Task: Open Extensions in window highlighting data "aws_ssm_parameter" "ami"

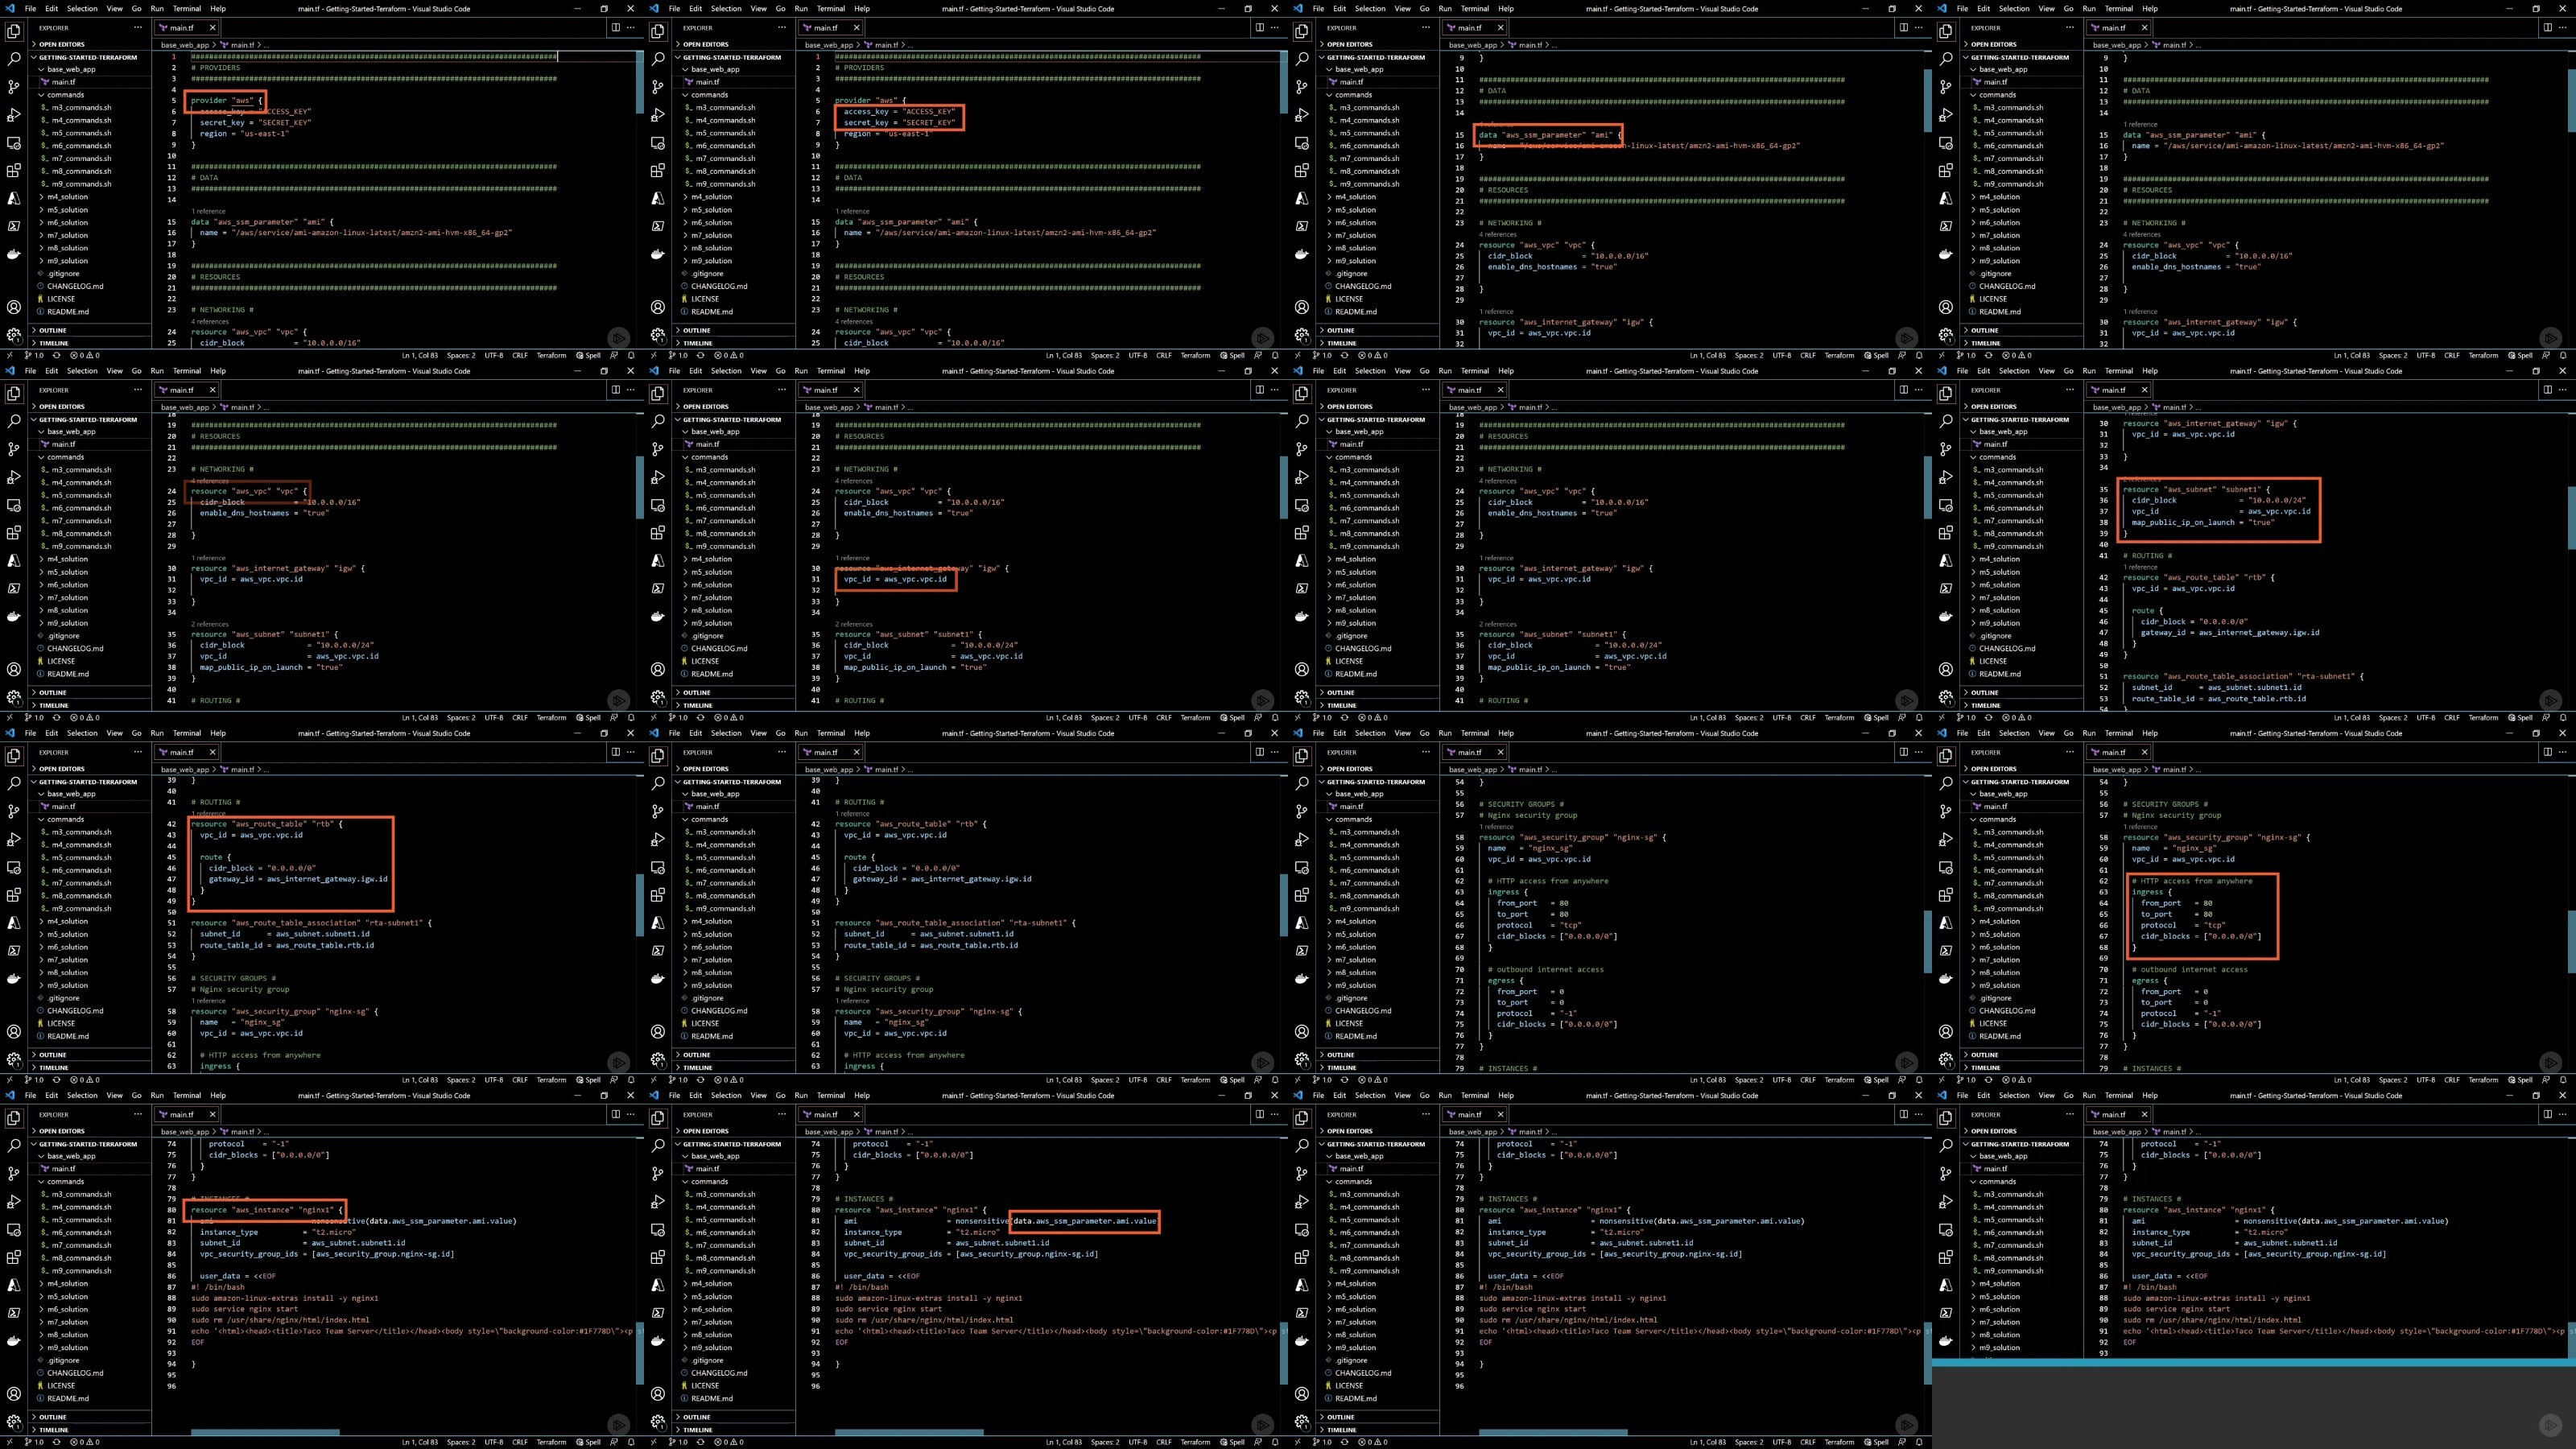Action: click(x=1302, y=171)
